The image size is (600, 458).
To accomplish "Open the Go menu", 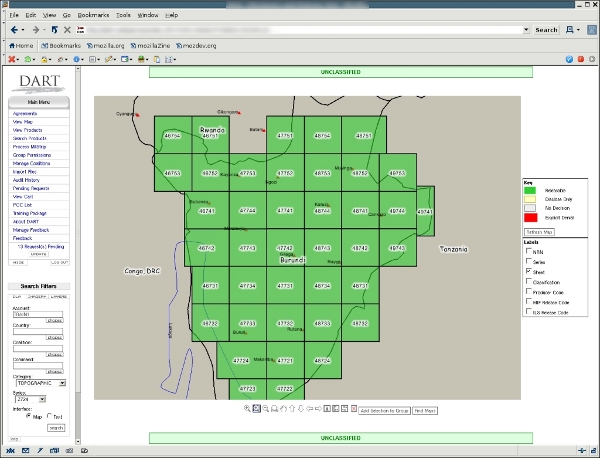I will 67,15.
